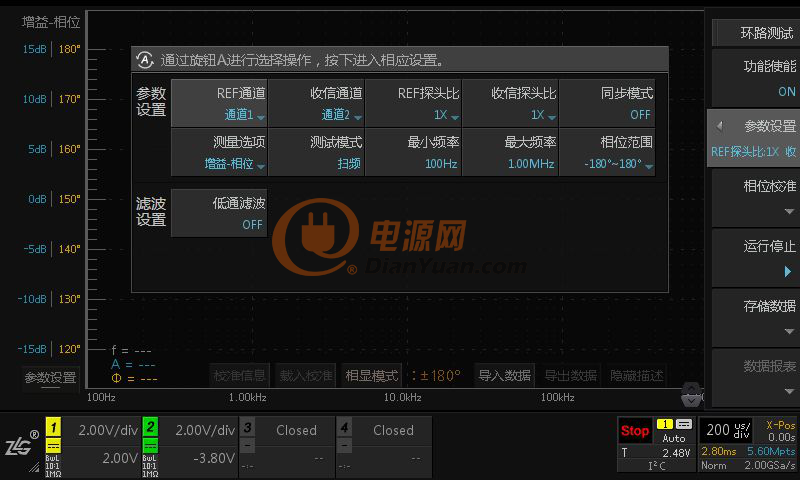Toggle 同步模式 sync mode OFF setting
Viewport: 800px width, 480px height.
[x=607, y=104]
